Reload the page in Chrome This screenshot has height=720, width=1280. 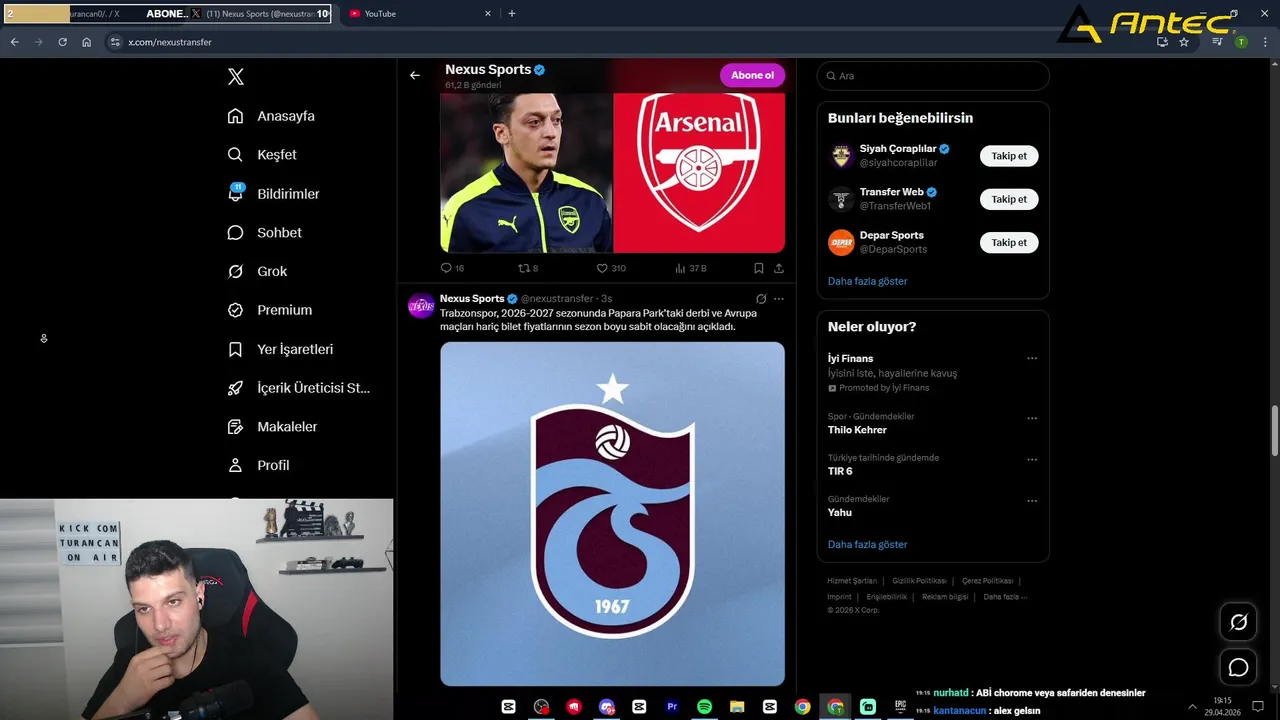coord(62,42)
